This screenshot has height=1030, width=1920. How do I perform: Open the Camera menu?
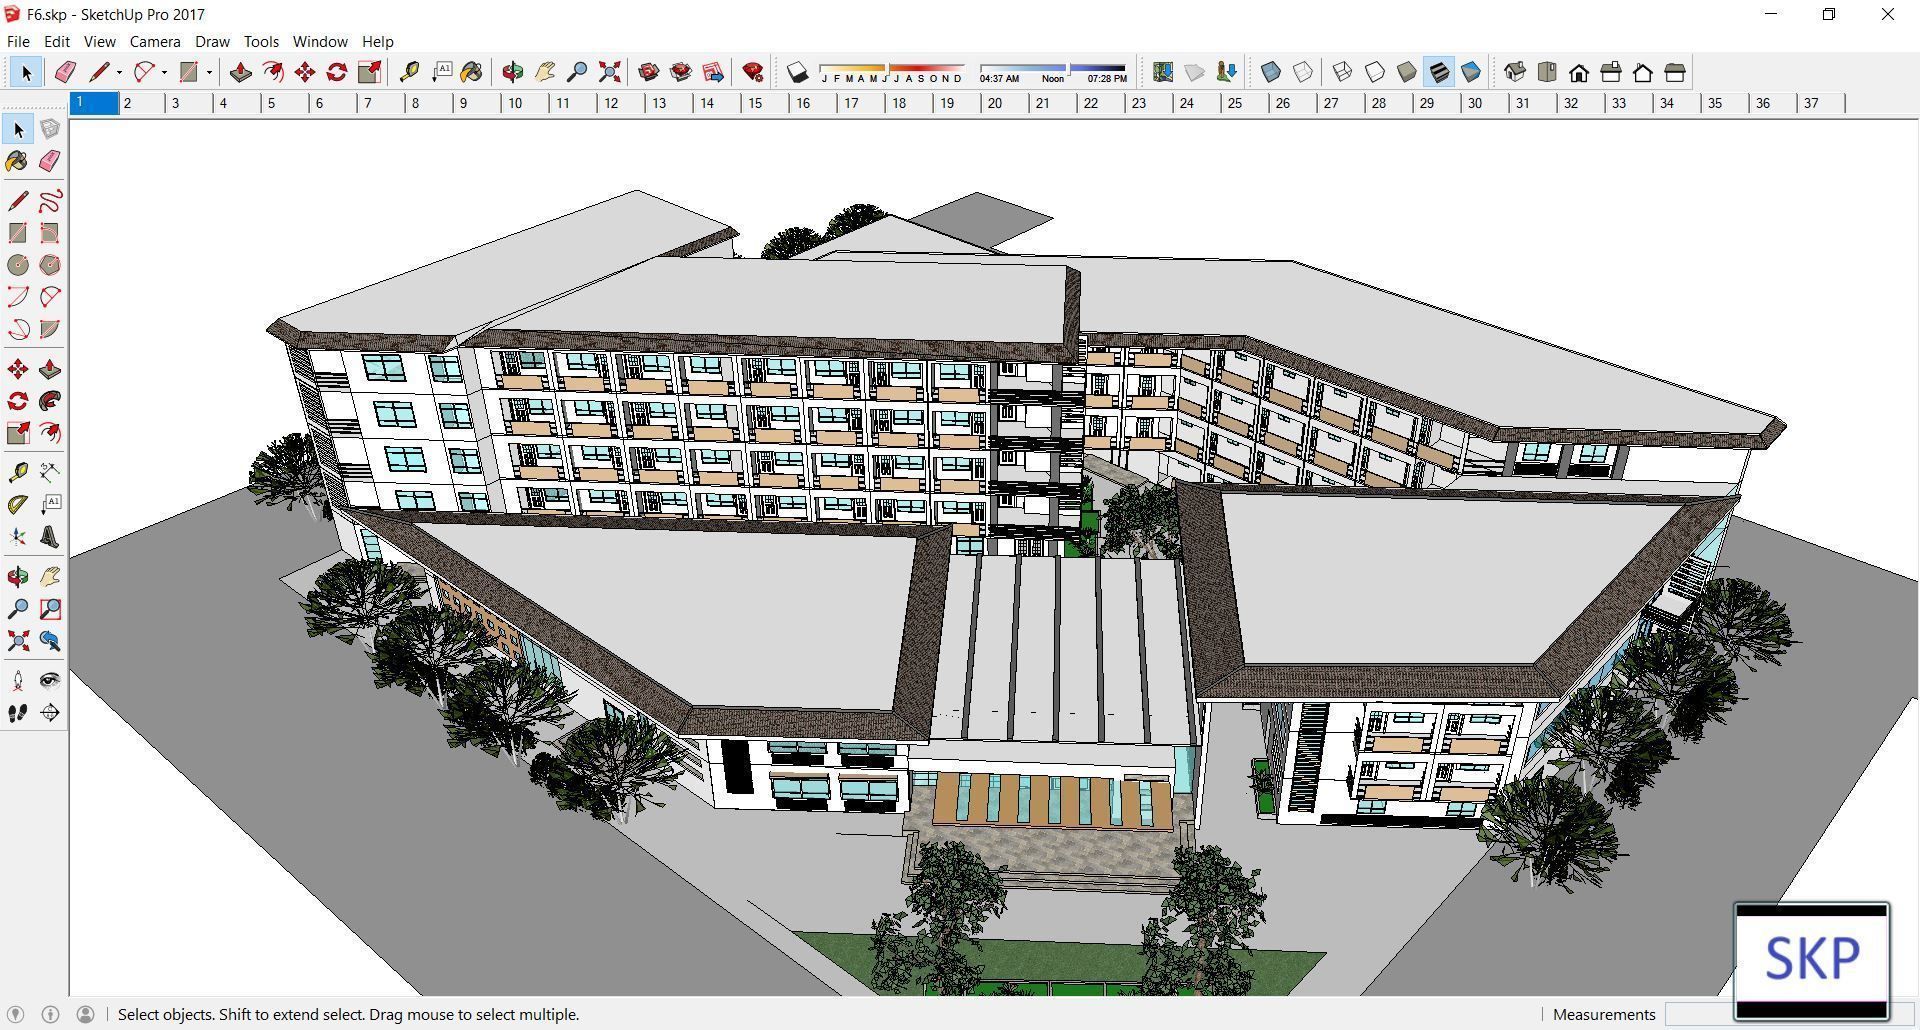click(154, 41)
